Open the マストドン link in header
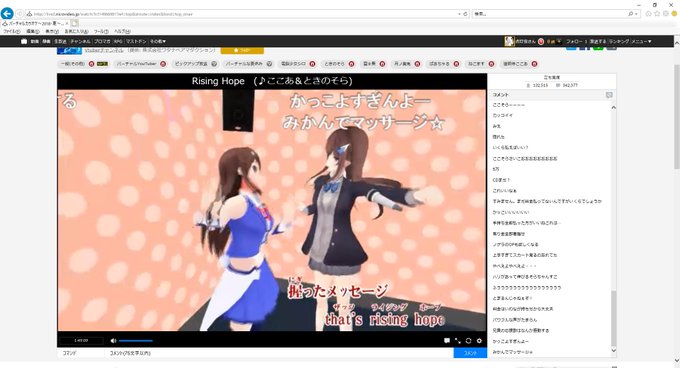The image size is (680, 368). pos(136,42)
